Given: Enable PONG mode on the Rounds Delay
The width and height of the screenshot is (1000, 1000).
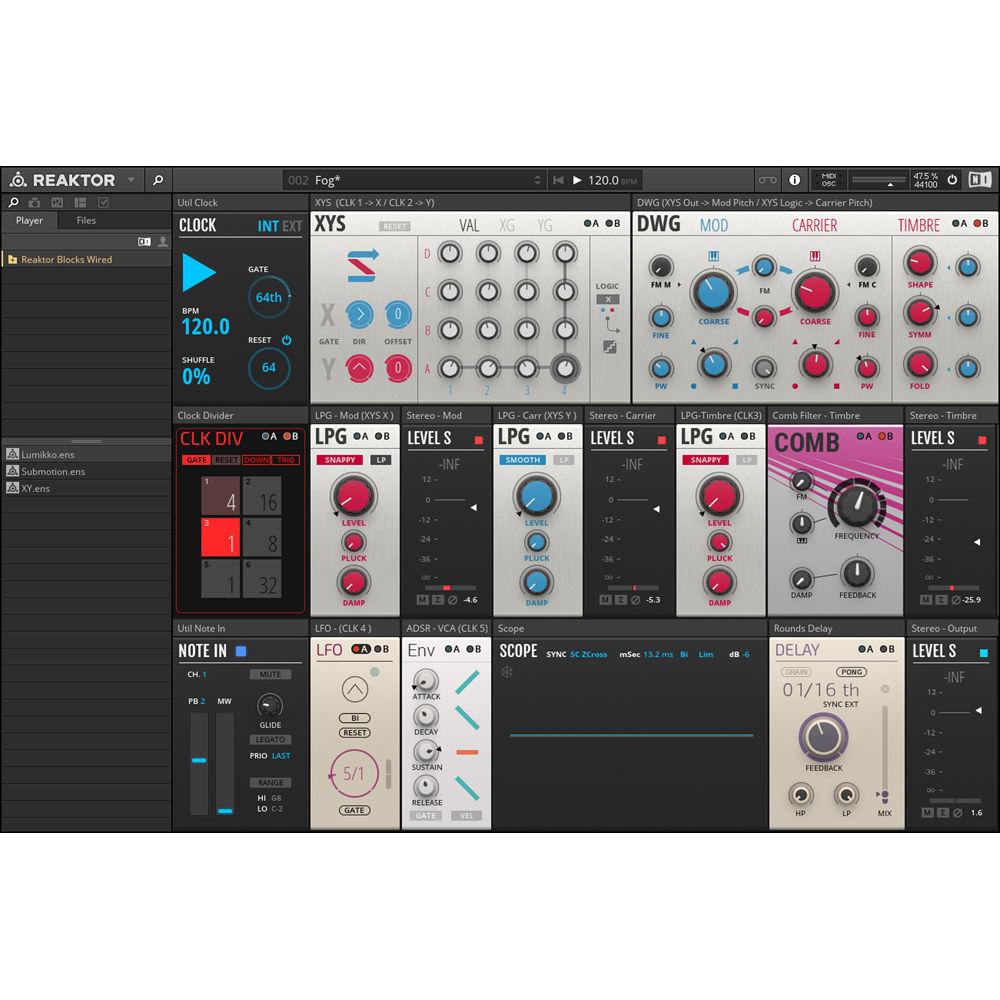Looking at the screenshot, I should click(x=851, y=672).
